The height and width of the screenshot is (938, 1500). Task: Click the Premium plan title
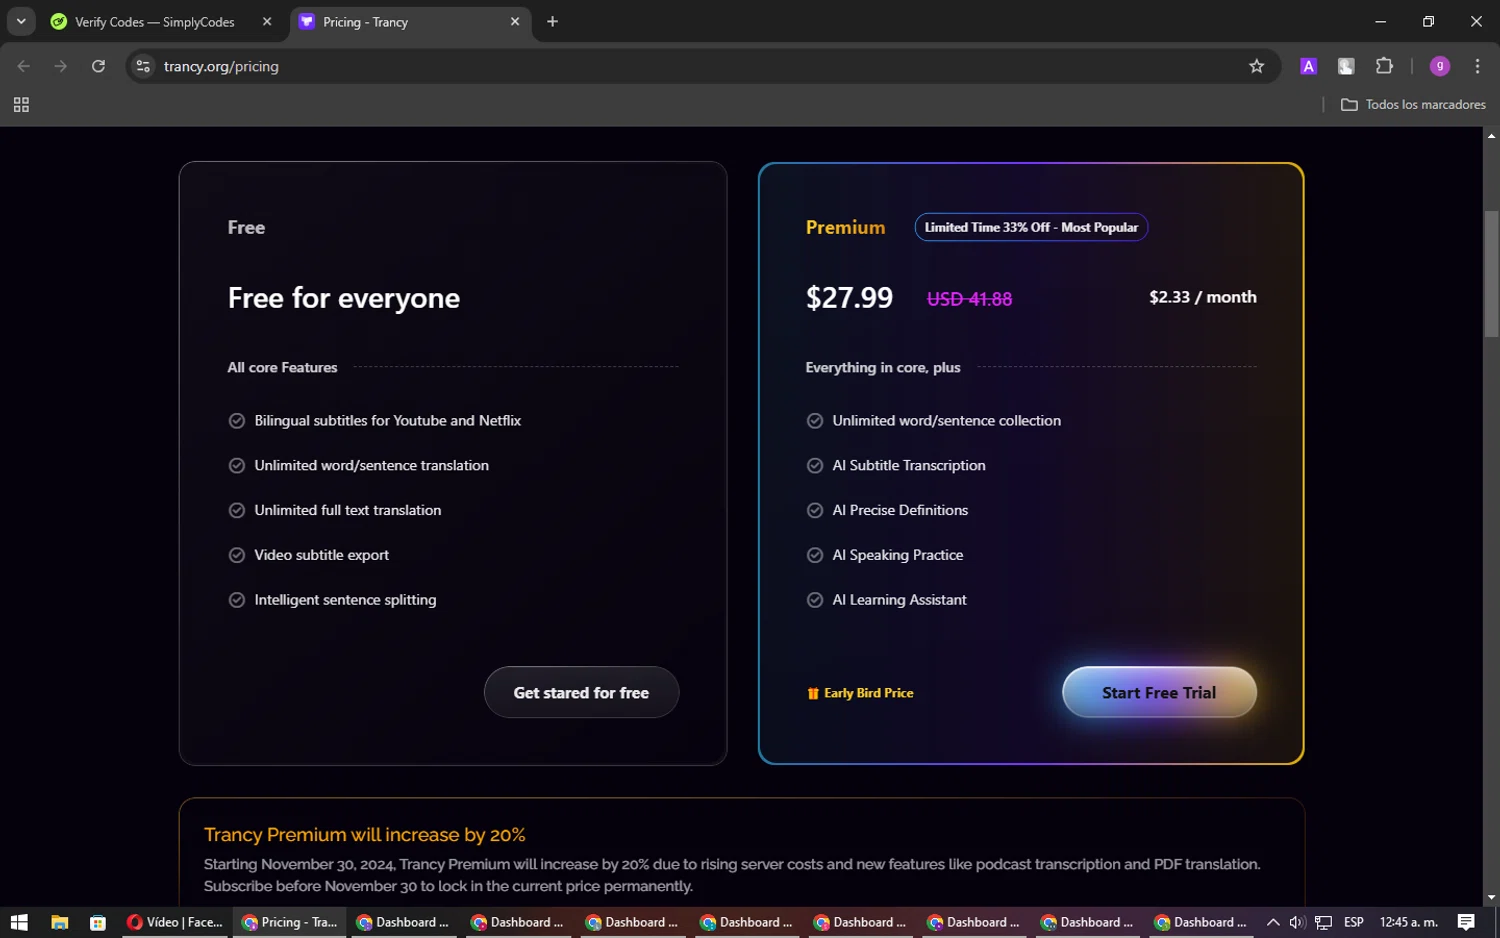click(x=846, y=227)
